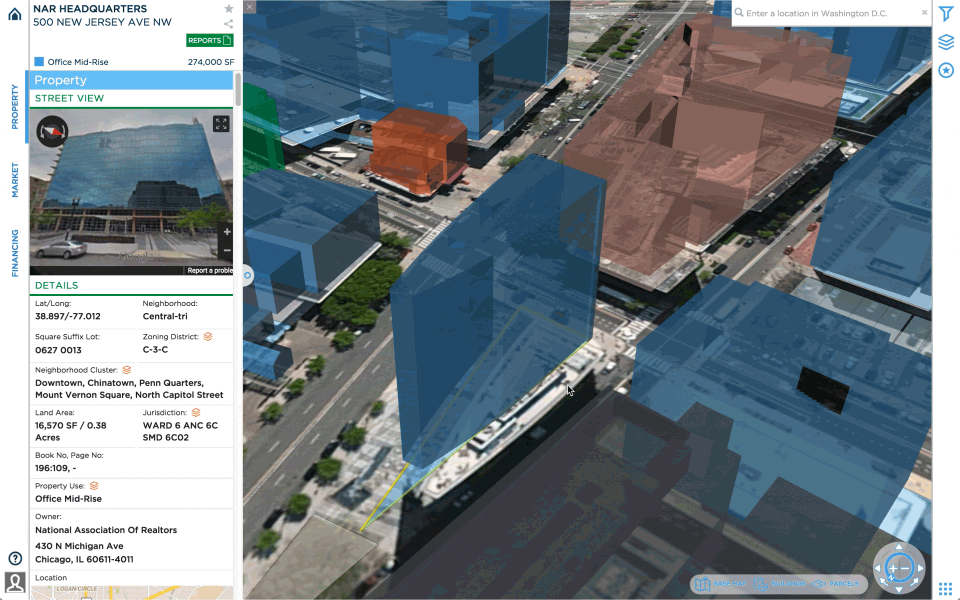Click the search magnifier icon

[x=739, y=12]
